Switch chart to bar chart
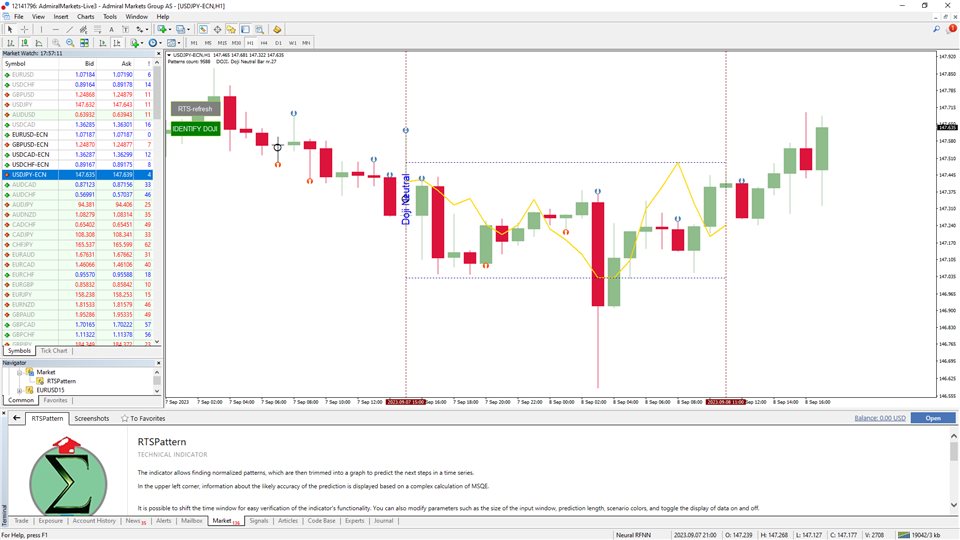 [x=10, y=43]
